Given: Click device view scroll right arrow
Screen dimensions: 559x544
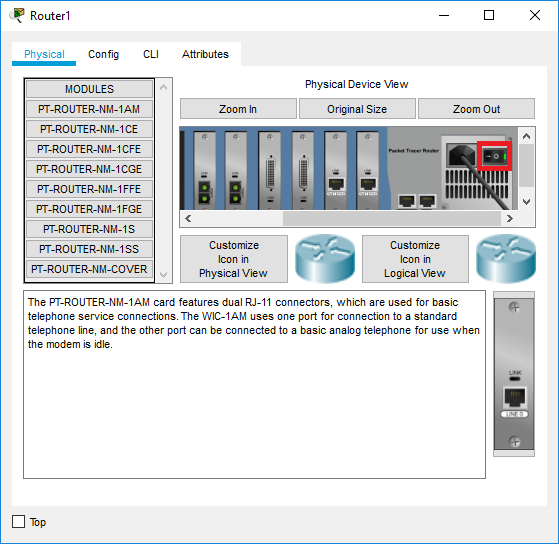Looking at the screenshot, I should tap(509, 218).
